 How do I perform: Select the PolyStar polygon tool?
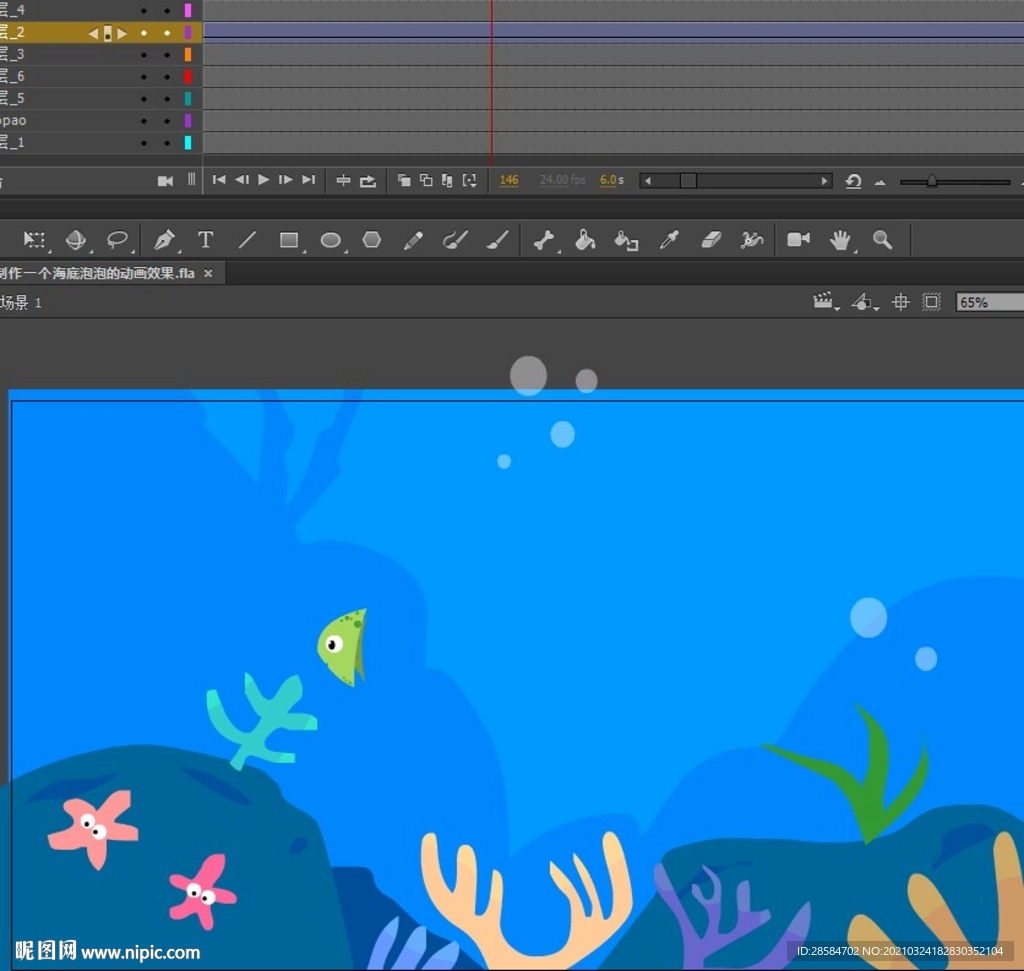[372, 240]
